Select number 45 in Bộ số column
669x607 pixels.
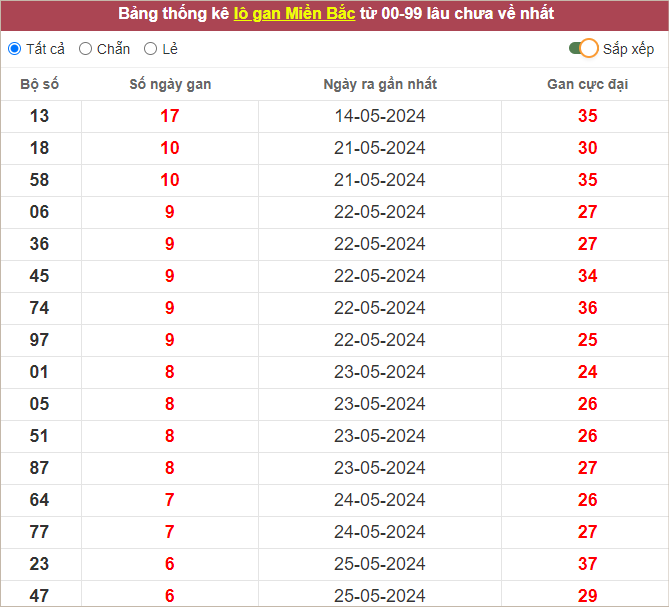(x=40, y=276)
